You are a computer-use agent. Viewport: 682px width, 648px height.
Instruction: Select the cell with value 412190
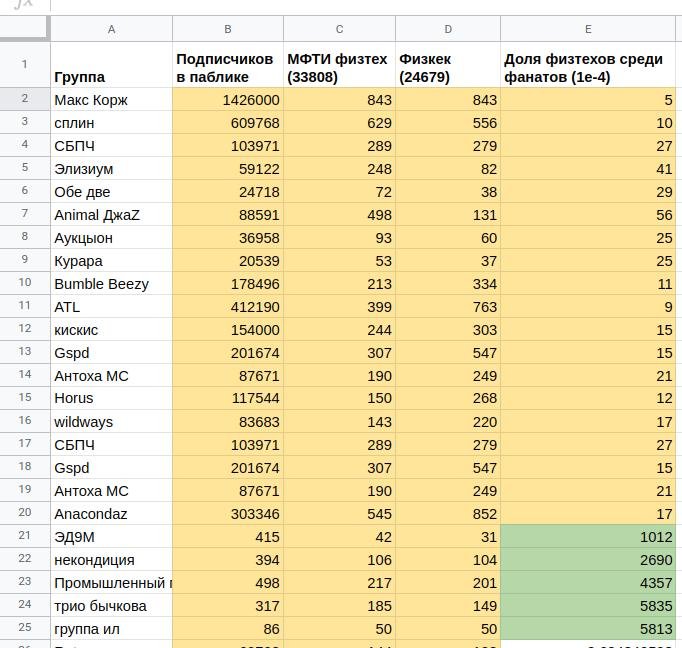point(228,307)
